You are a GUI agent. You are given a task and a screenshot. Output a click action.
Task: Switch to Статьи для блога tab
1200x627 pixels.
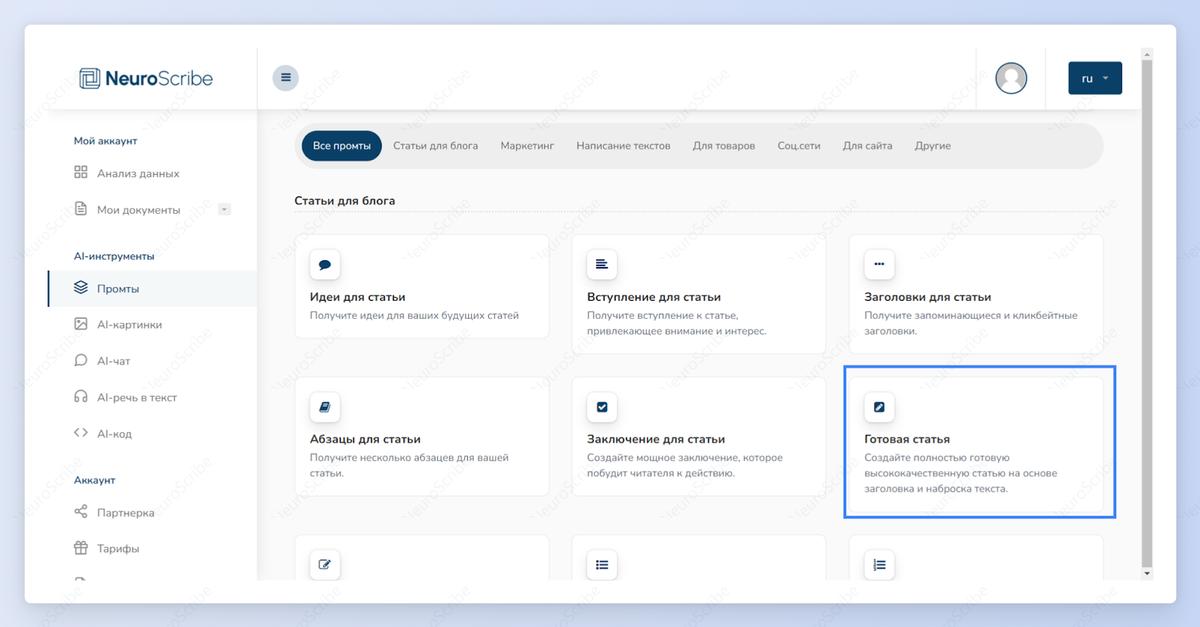coord(435,145)
